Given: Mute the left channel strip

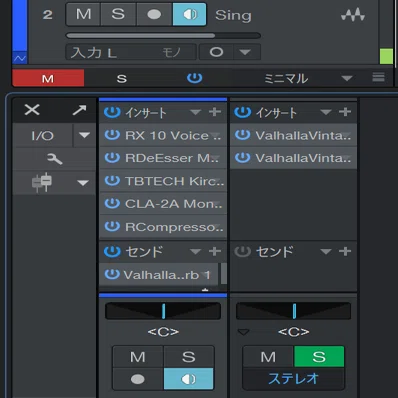Looking at the screenshot, I should (x=138, y=357).
